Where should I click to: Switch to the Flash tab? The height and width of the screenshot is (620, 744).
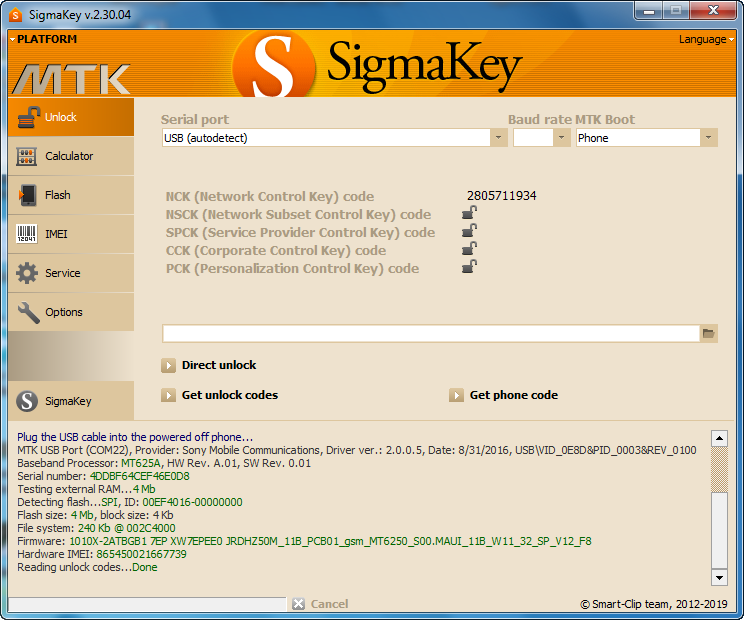[71, 195]
